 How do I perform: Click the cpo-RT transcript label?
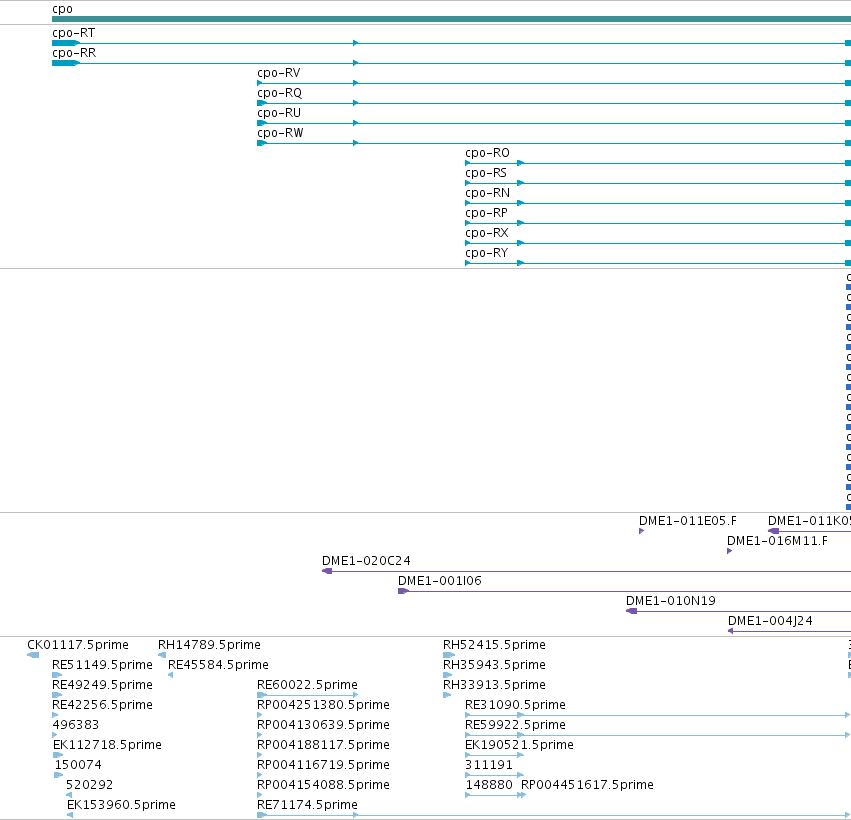(x=73, y=33)
